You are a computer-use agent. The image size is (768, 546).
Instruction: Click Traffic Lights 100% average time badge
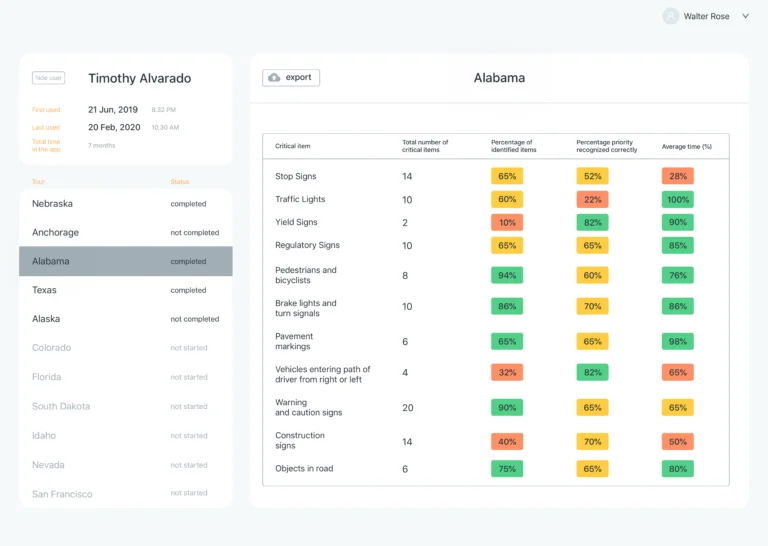pyautogui.click(x=677, y=199)
